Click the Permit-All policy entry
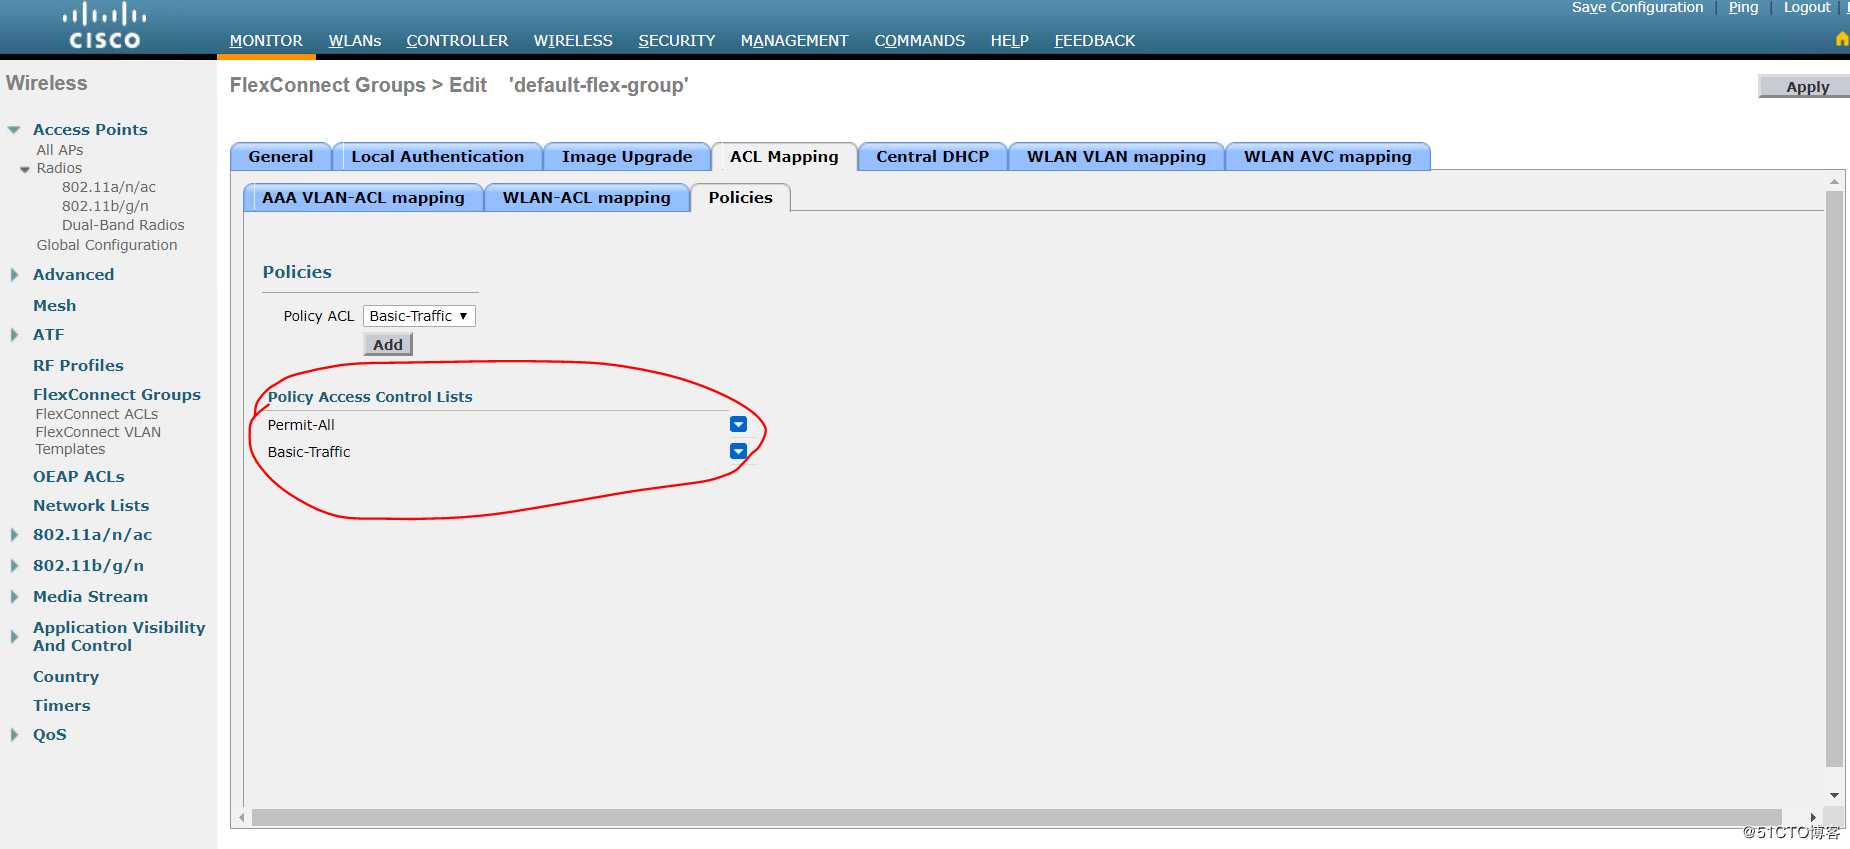The width and height of the screenshot is (1850, 849). coord(301,425)
